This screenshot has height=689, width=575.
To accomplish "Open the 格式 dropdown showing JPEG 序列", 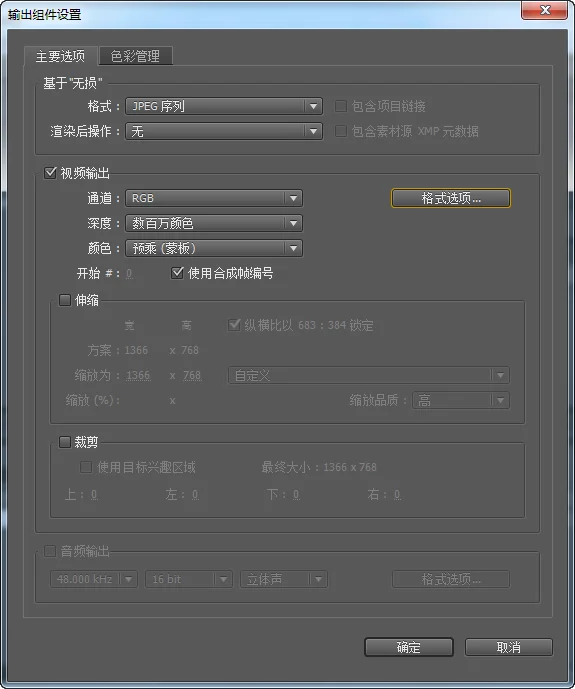I will tap(224, 106).
